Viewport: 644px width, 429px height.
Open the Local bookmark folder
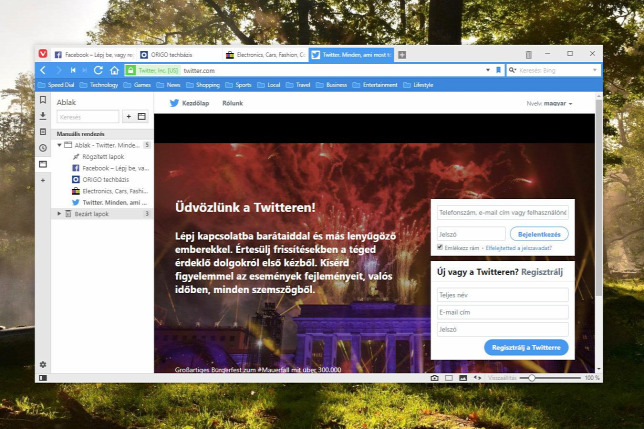269,85
